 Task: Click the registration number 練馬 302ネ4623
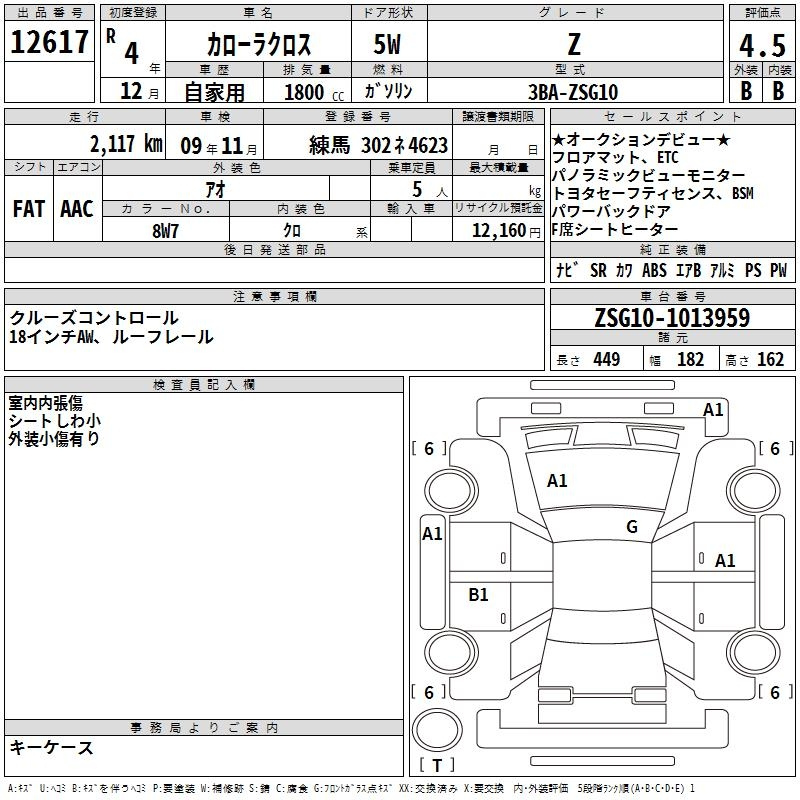pos(378,144)
